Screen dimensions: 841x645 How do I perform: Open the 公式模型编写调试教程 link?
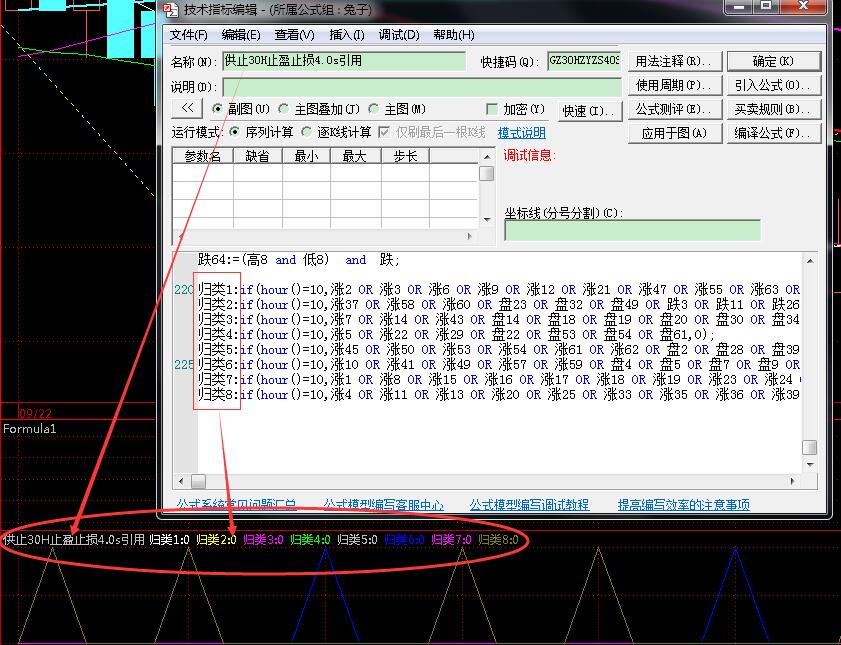pos(529,505)
